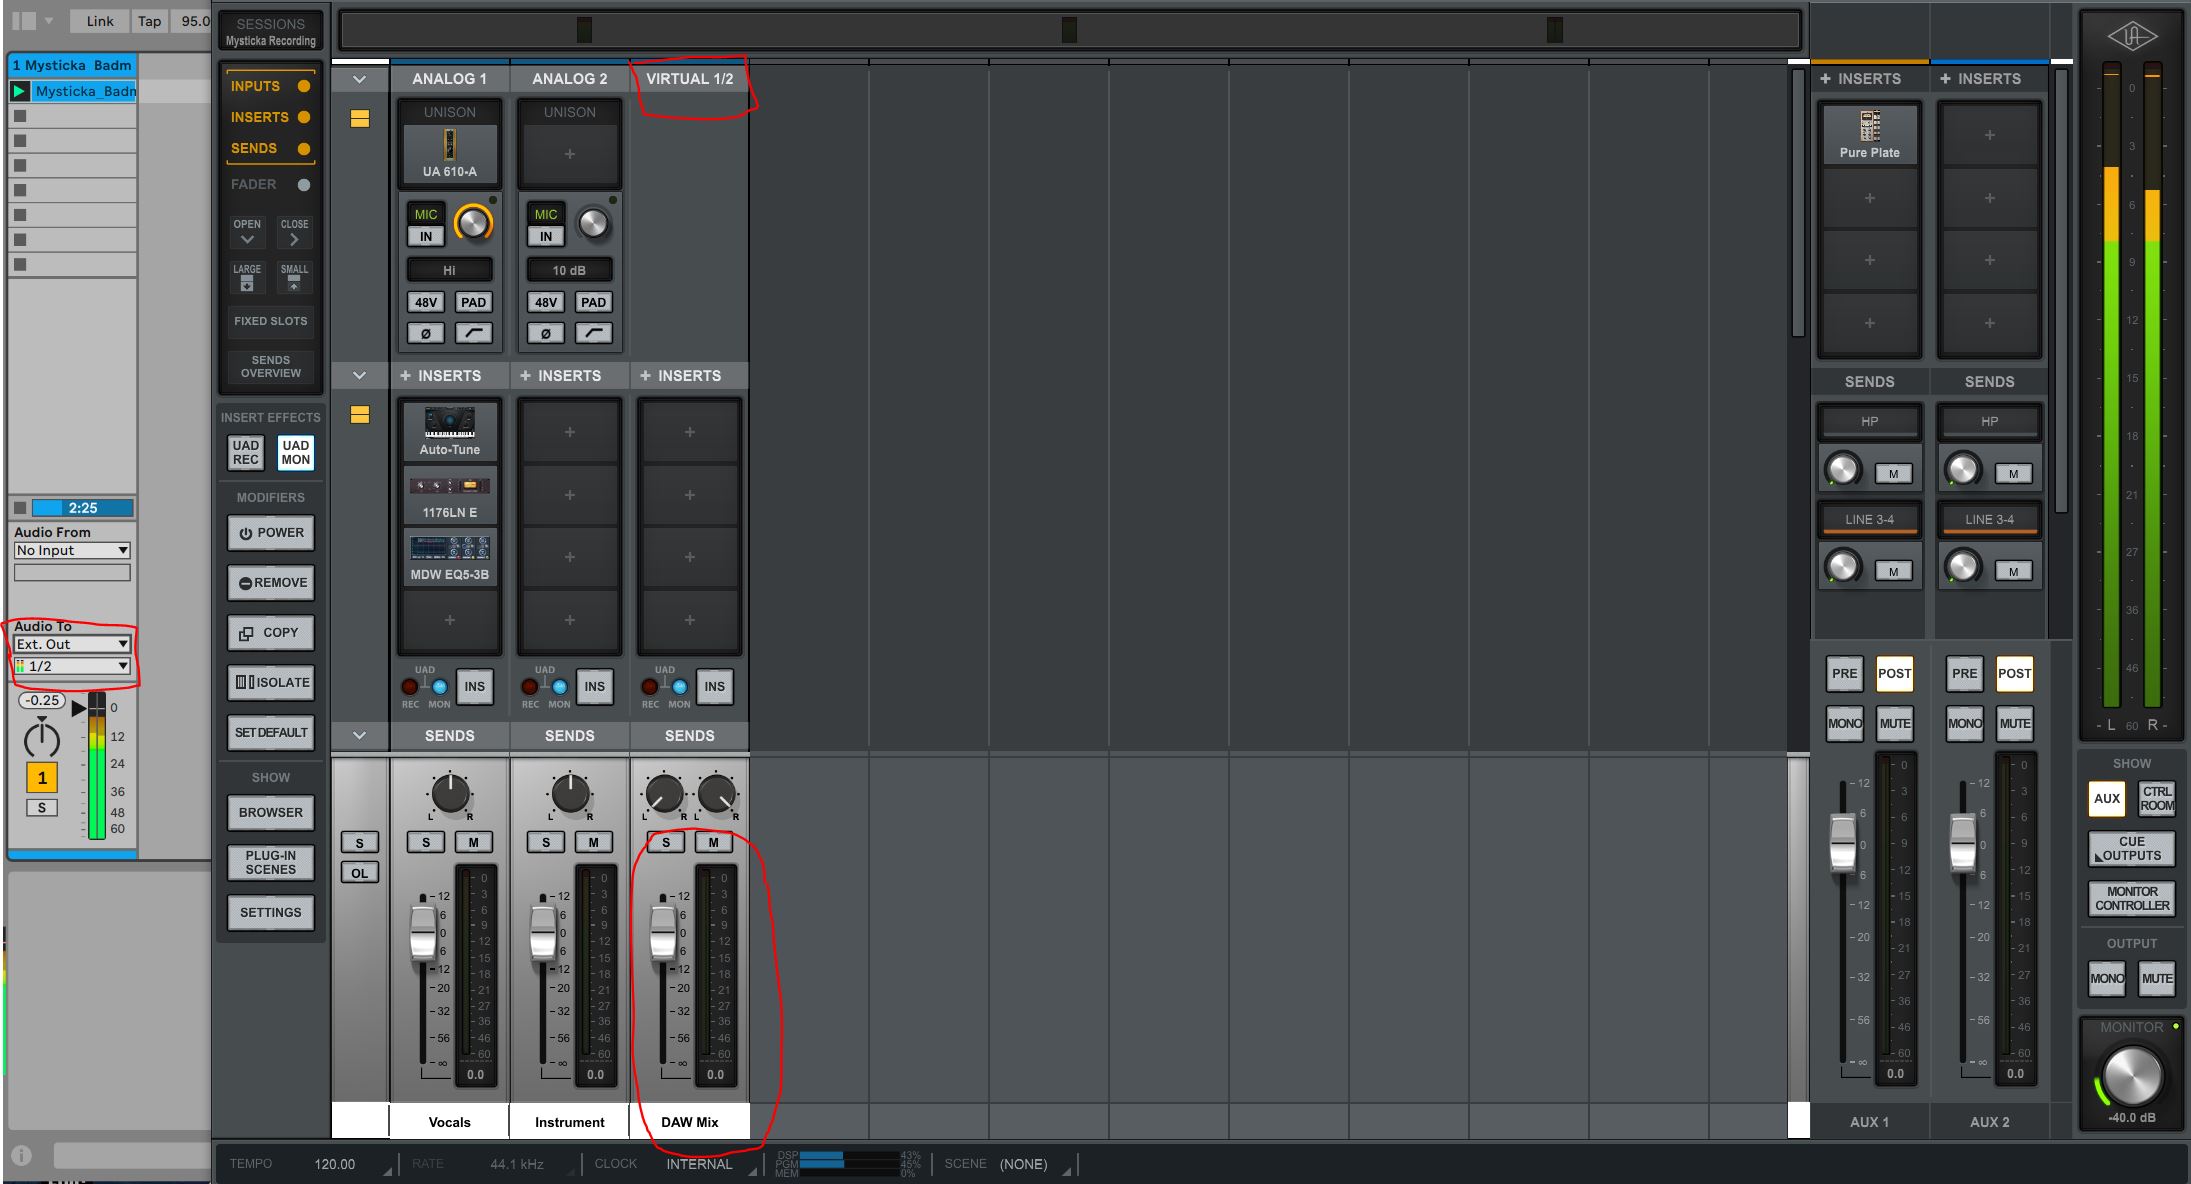The width and height of the screenshot is (2191, 1184).
Task: Click the tempo 120.00 field
Action: click(335, 1164)
